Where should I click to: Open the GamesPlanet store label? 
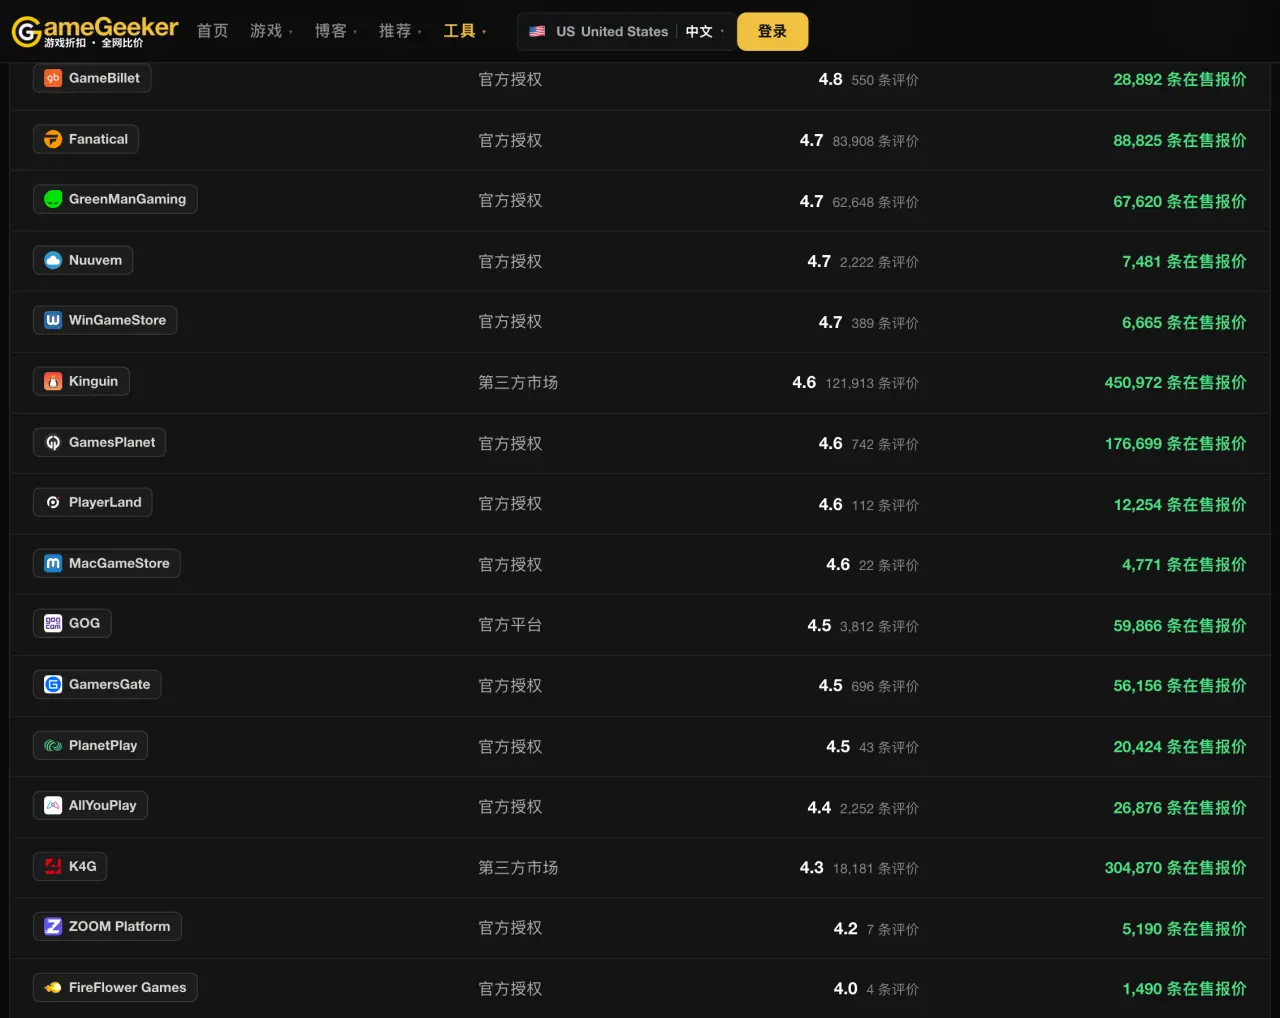coord(100,442)
